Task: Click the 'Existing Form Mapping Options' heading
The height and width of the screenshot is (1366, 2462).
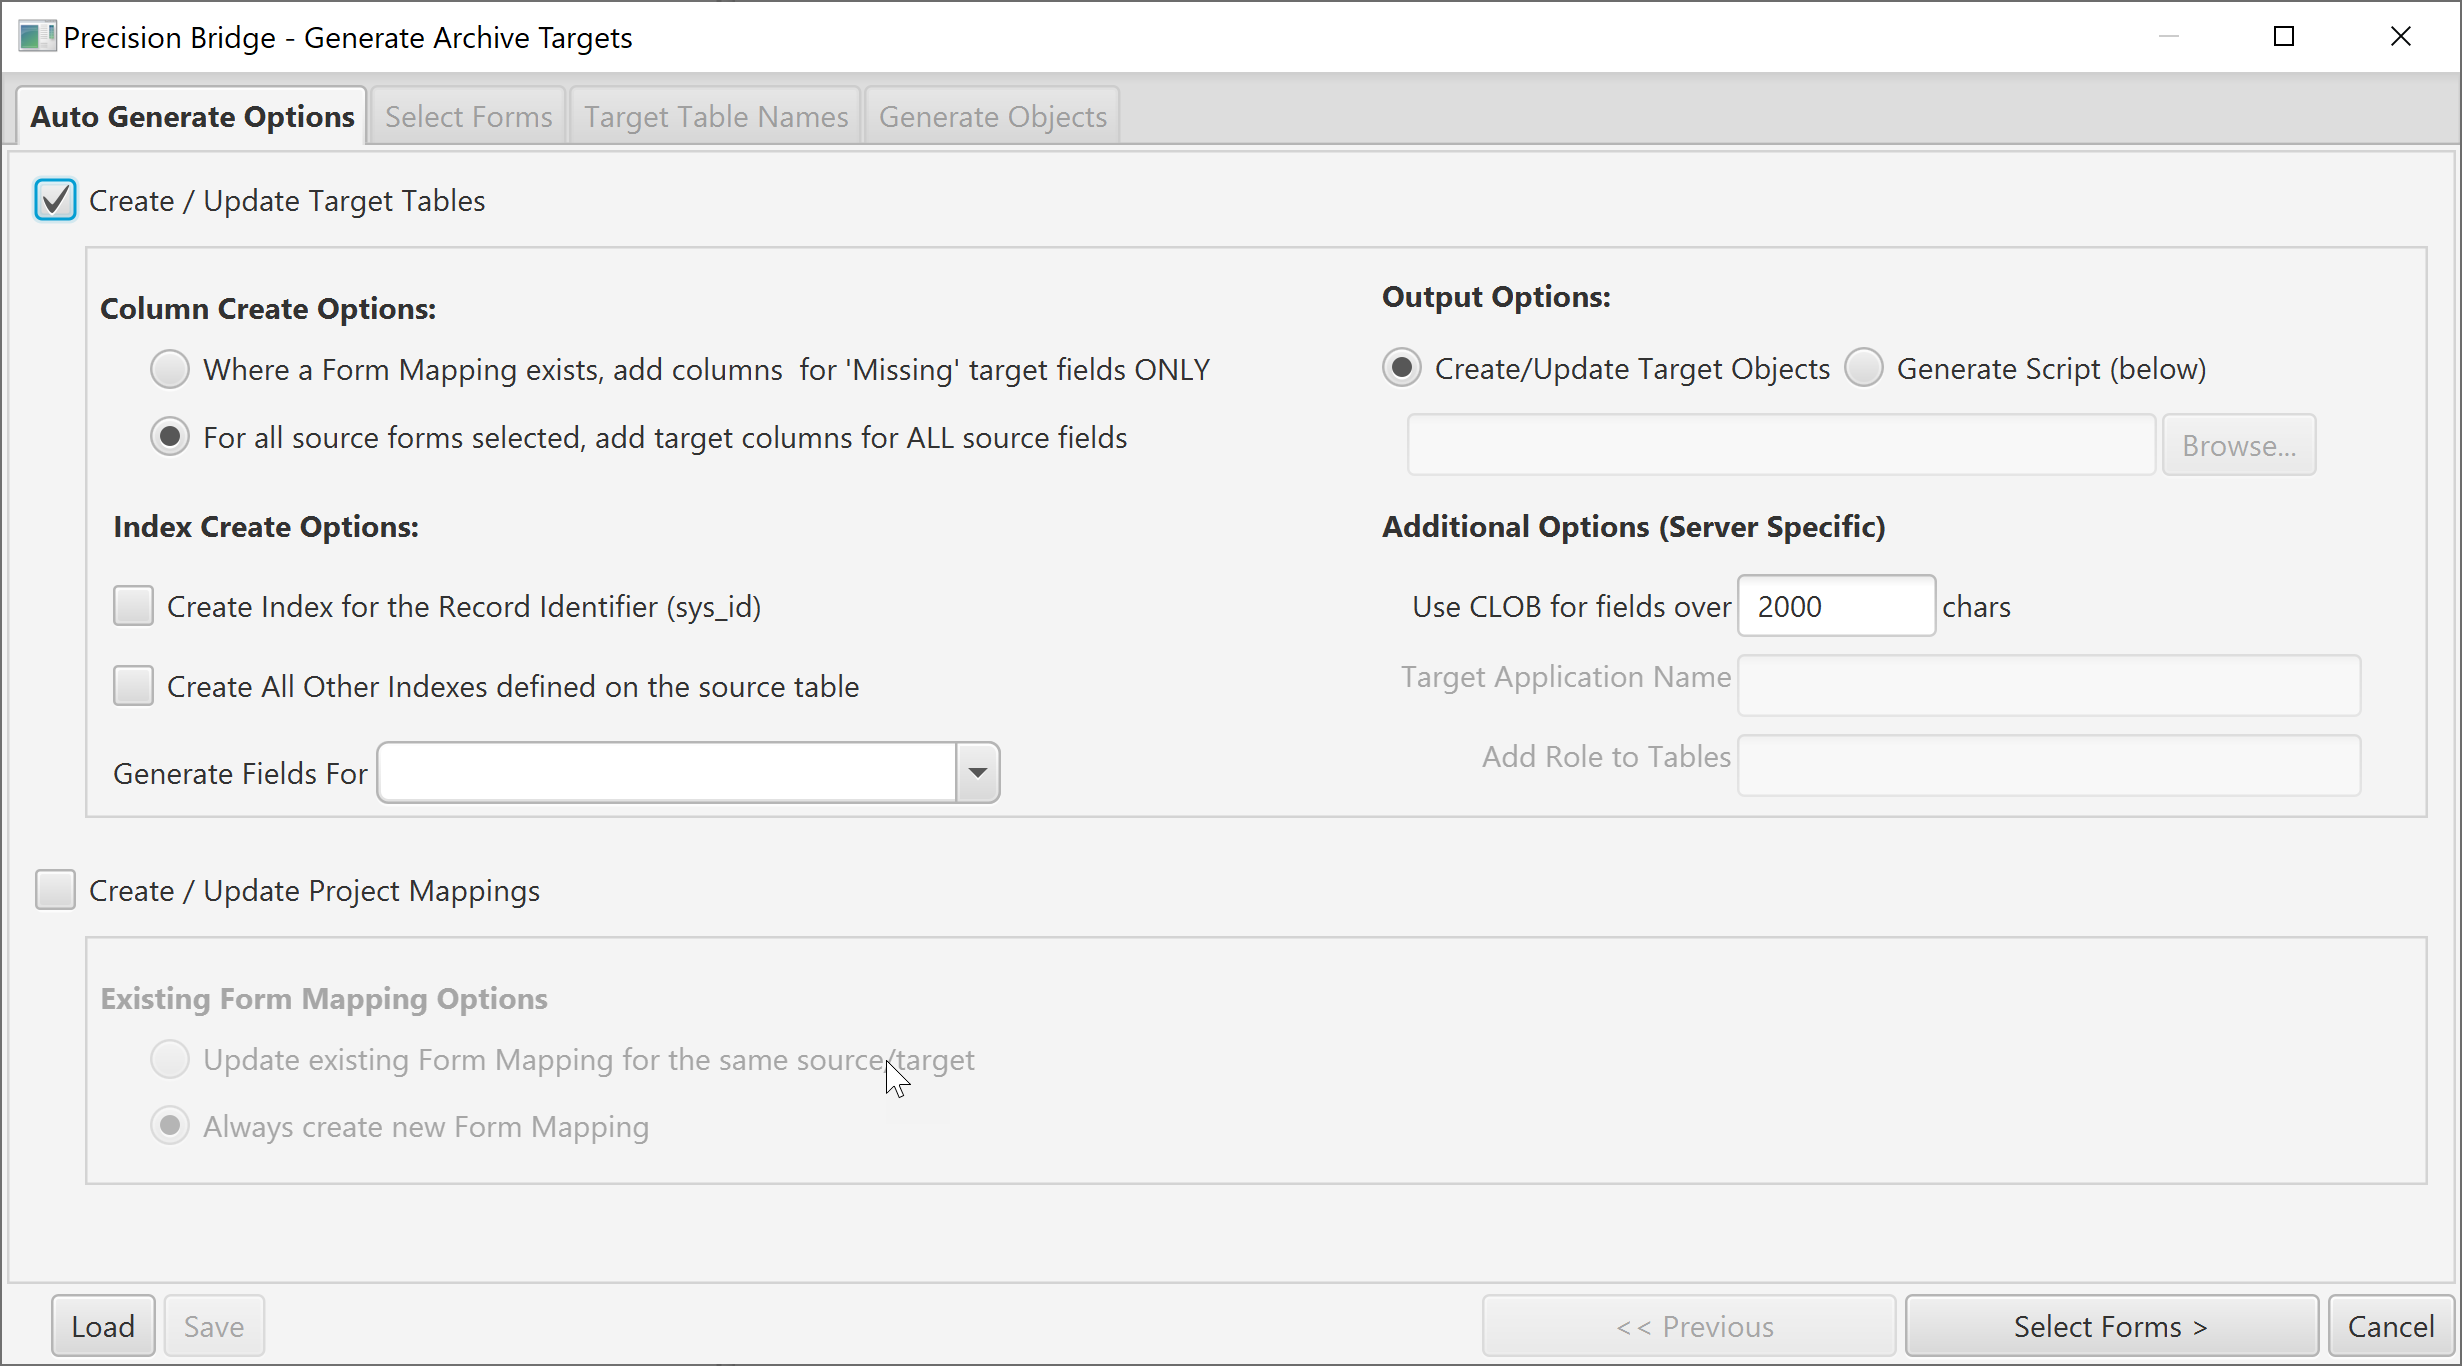Action: coord(324,999)
